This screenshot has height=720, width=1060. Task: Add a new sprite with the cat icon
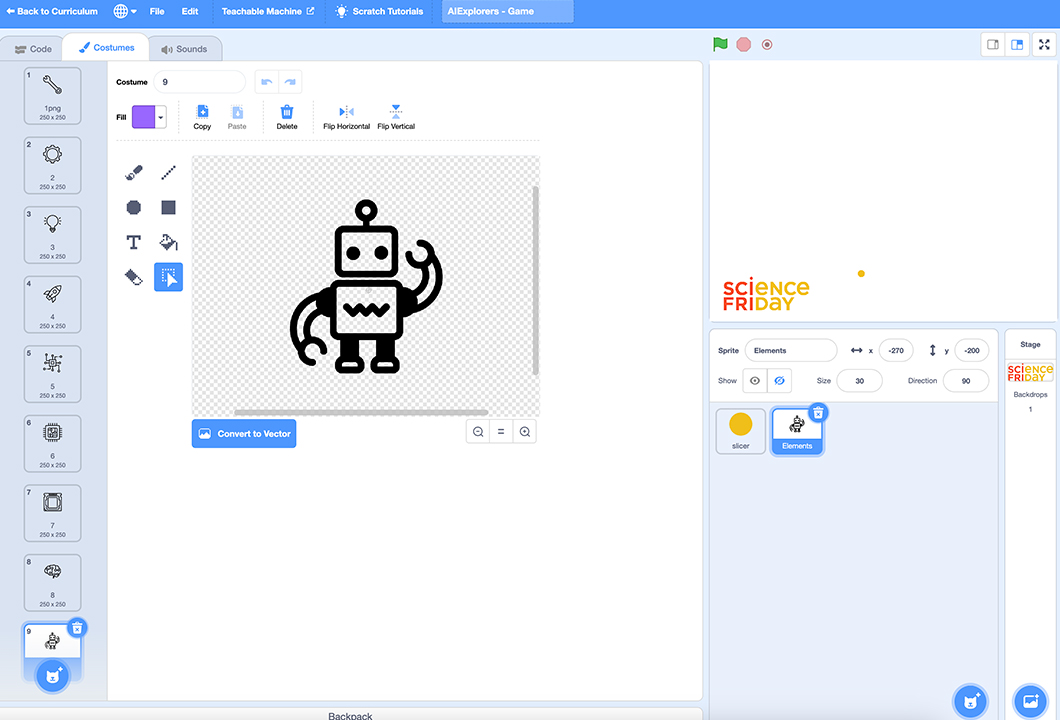968,701
